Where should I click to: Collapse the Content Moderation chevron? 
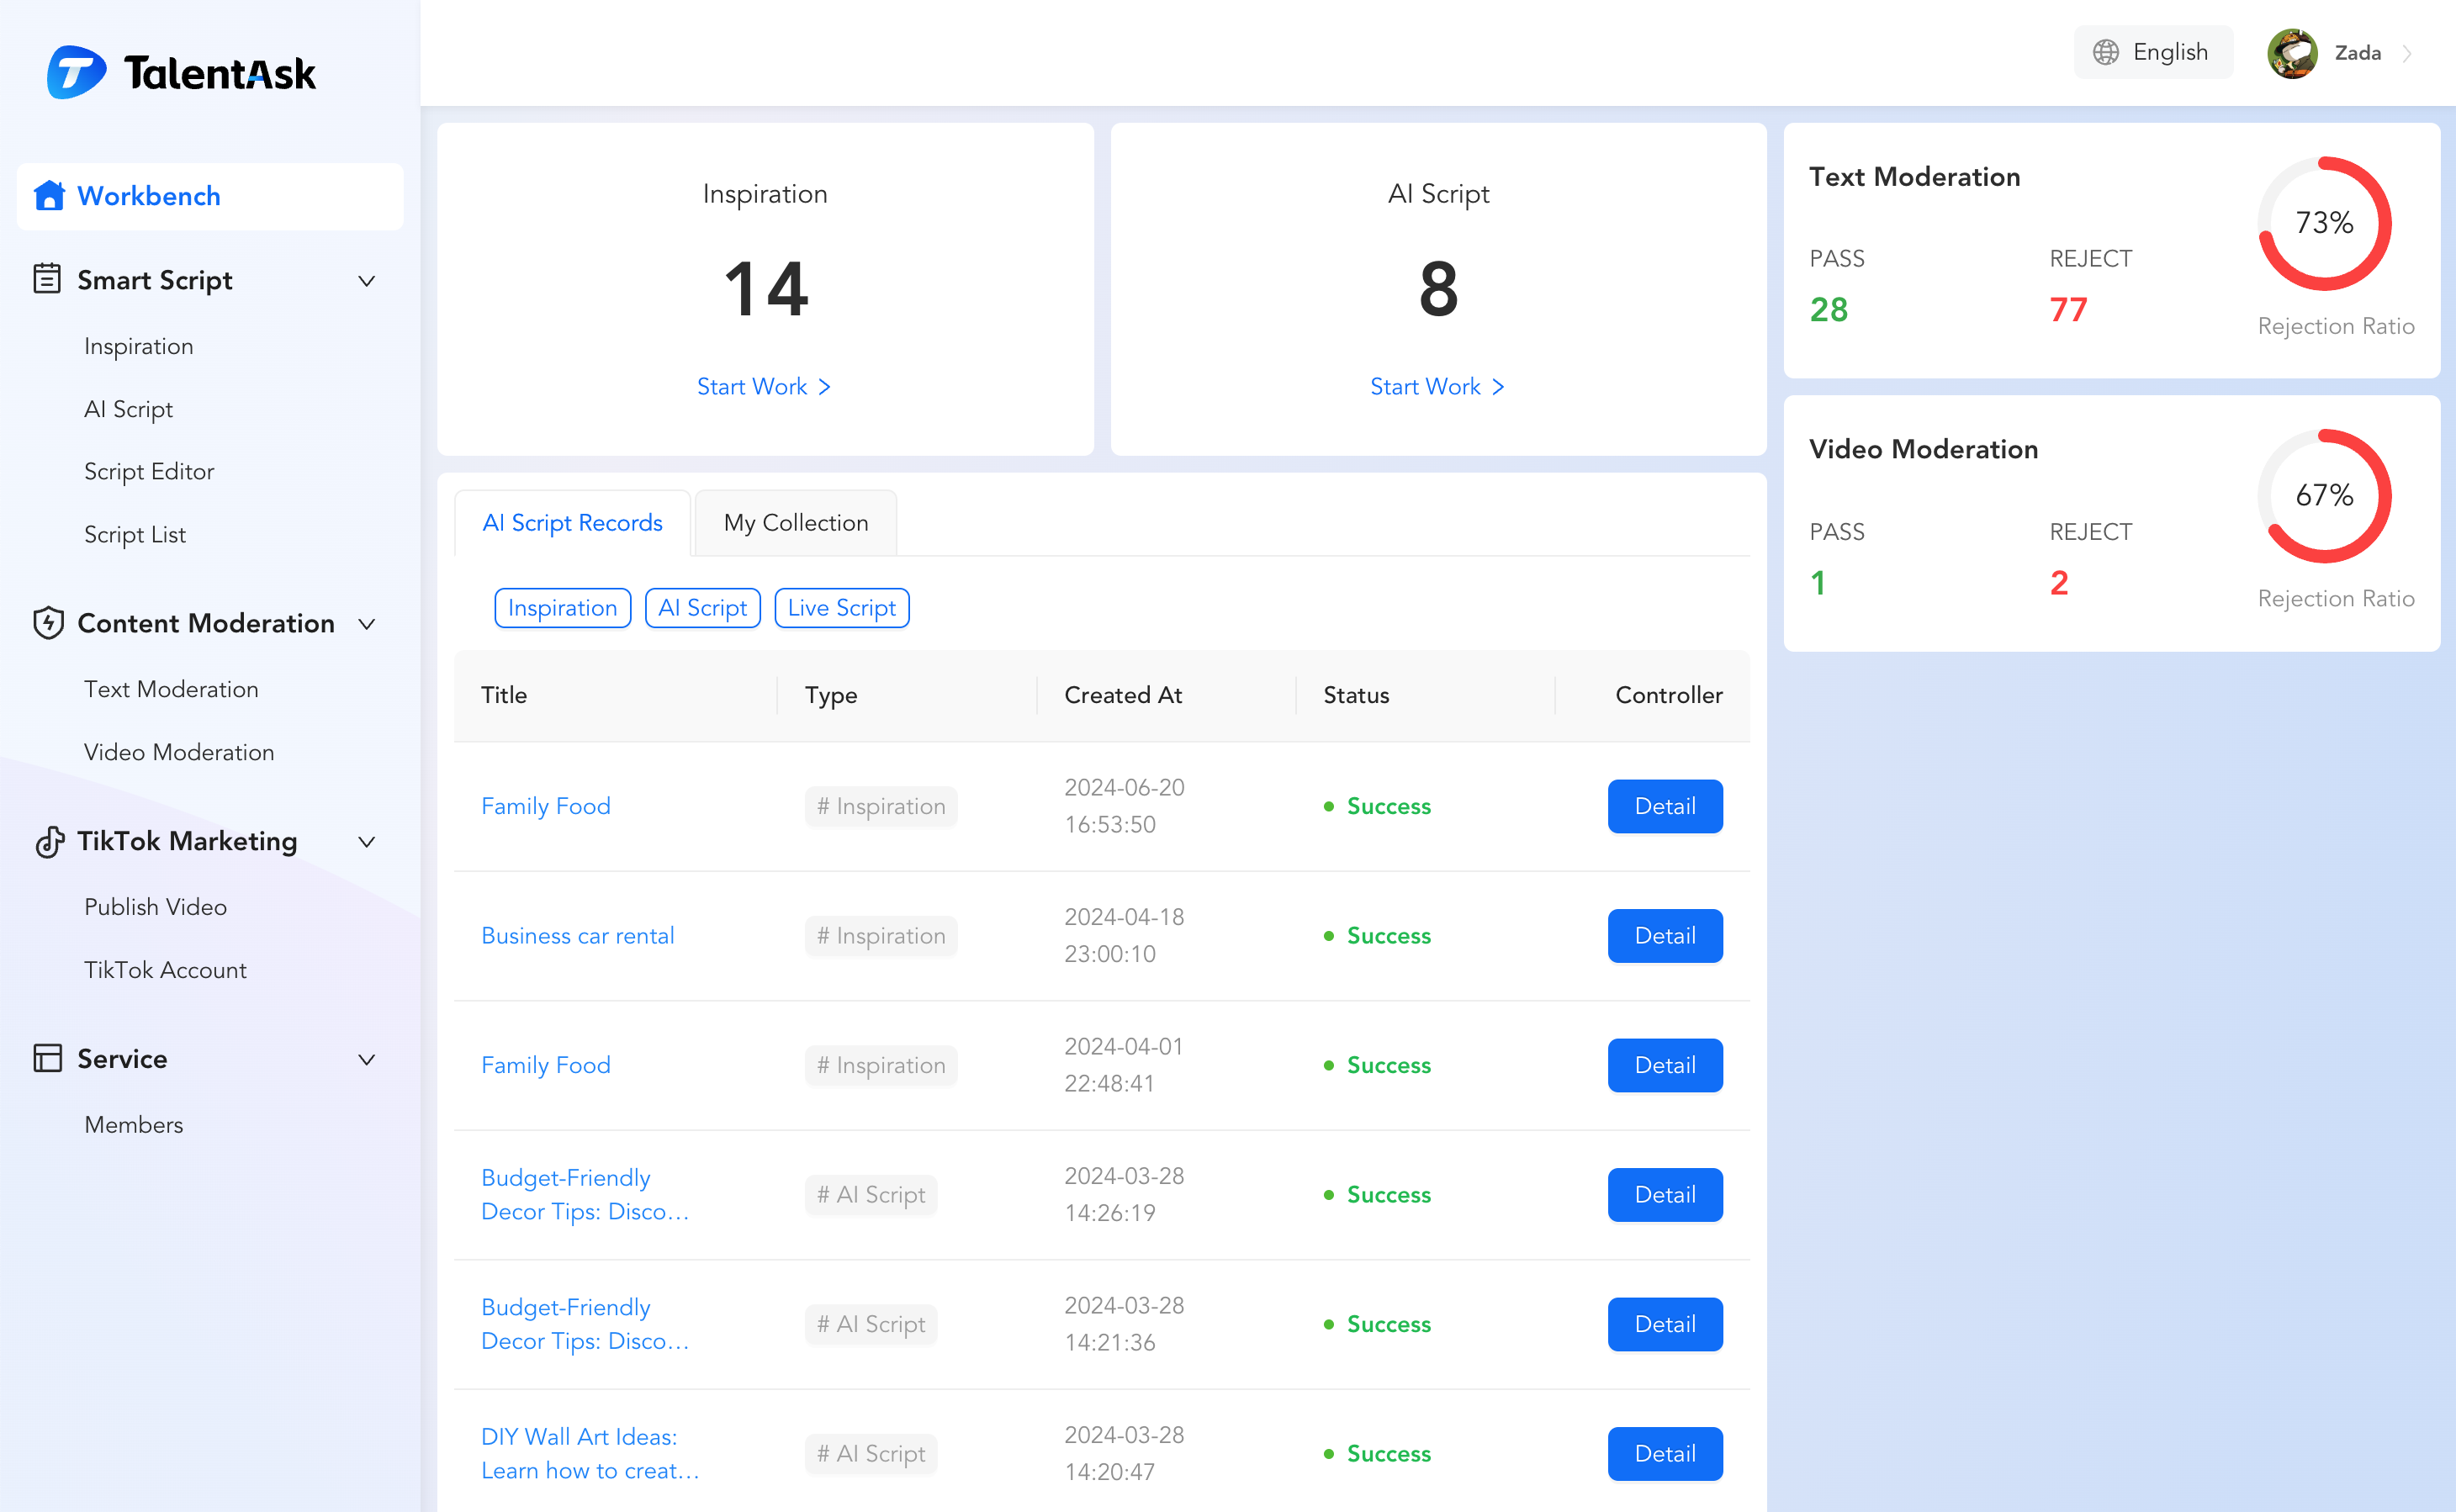[x=367, y=624]
